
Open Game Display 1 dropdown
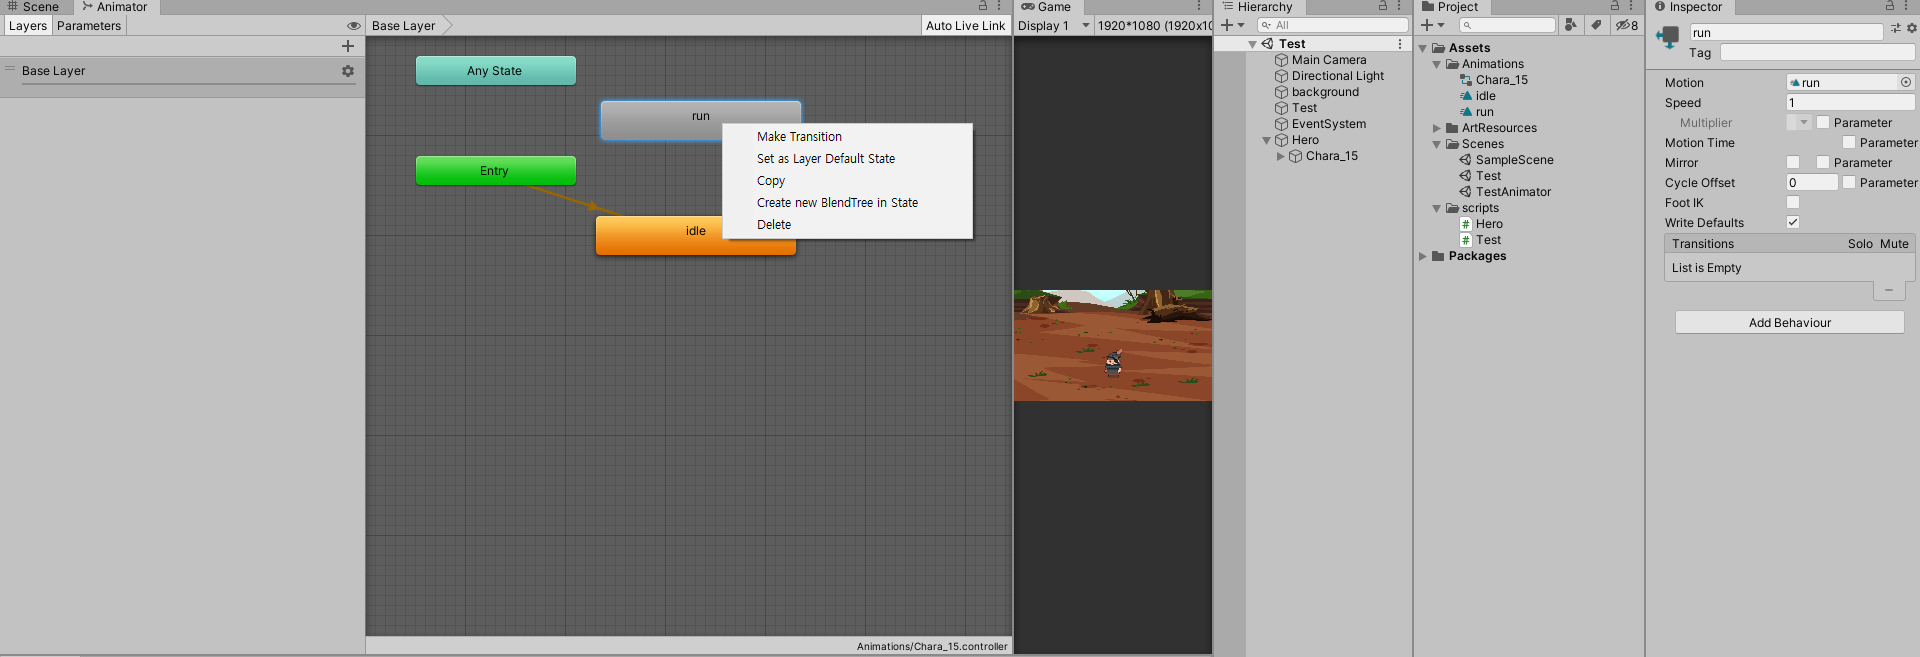coord(1054,26)
